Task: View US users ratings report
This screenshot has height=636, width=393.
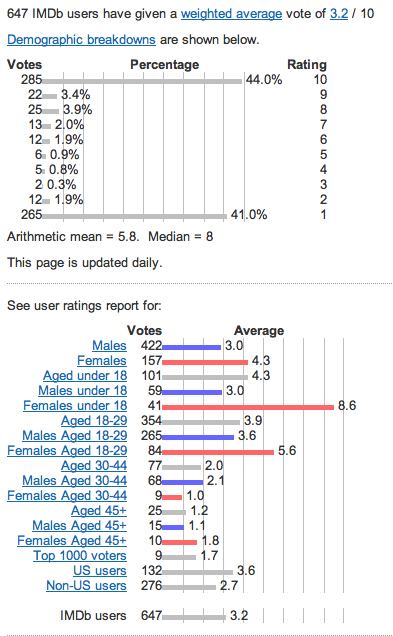Action: point(100,571)
